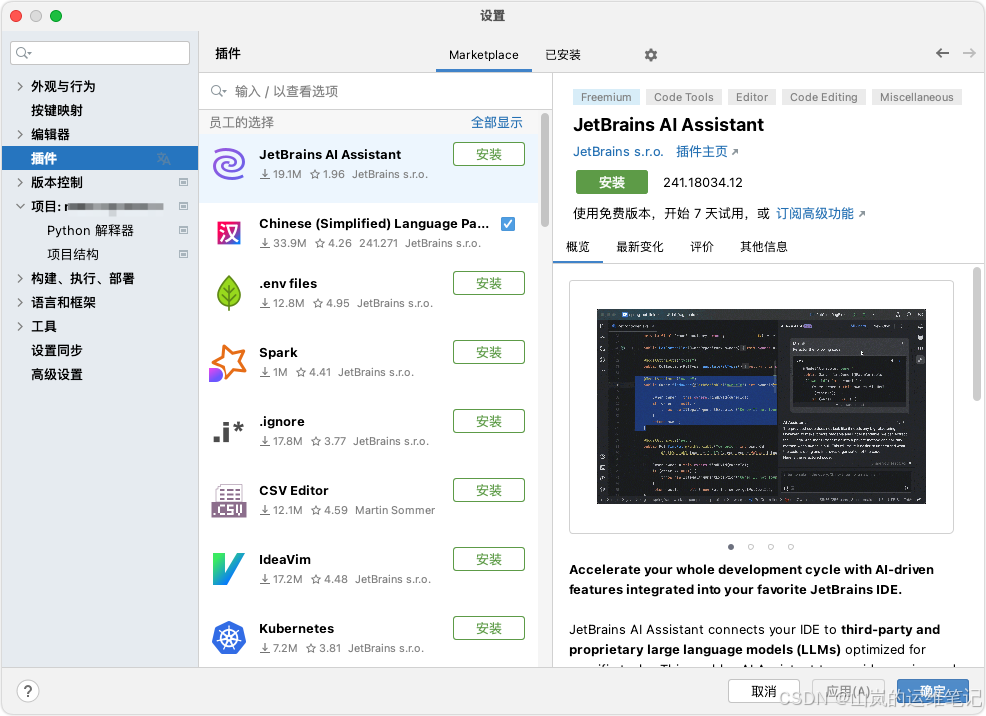986x716 pixels.
Task: Expand the 编辑器 section
Action: [20, 134]
